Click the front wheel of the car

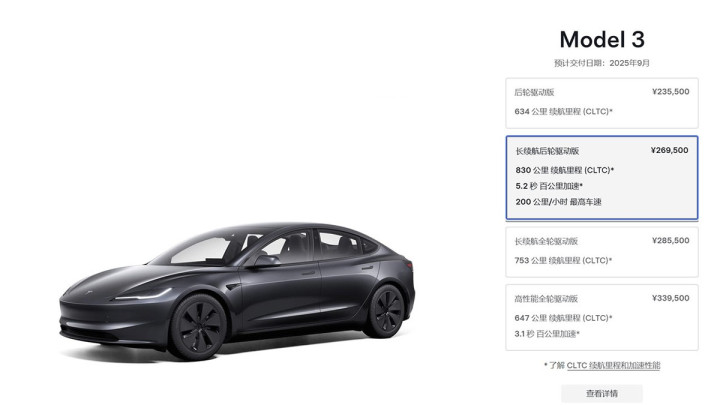pos(198,326)
